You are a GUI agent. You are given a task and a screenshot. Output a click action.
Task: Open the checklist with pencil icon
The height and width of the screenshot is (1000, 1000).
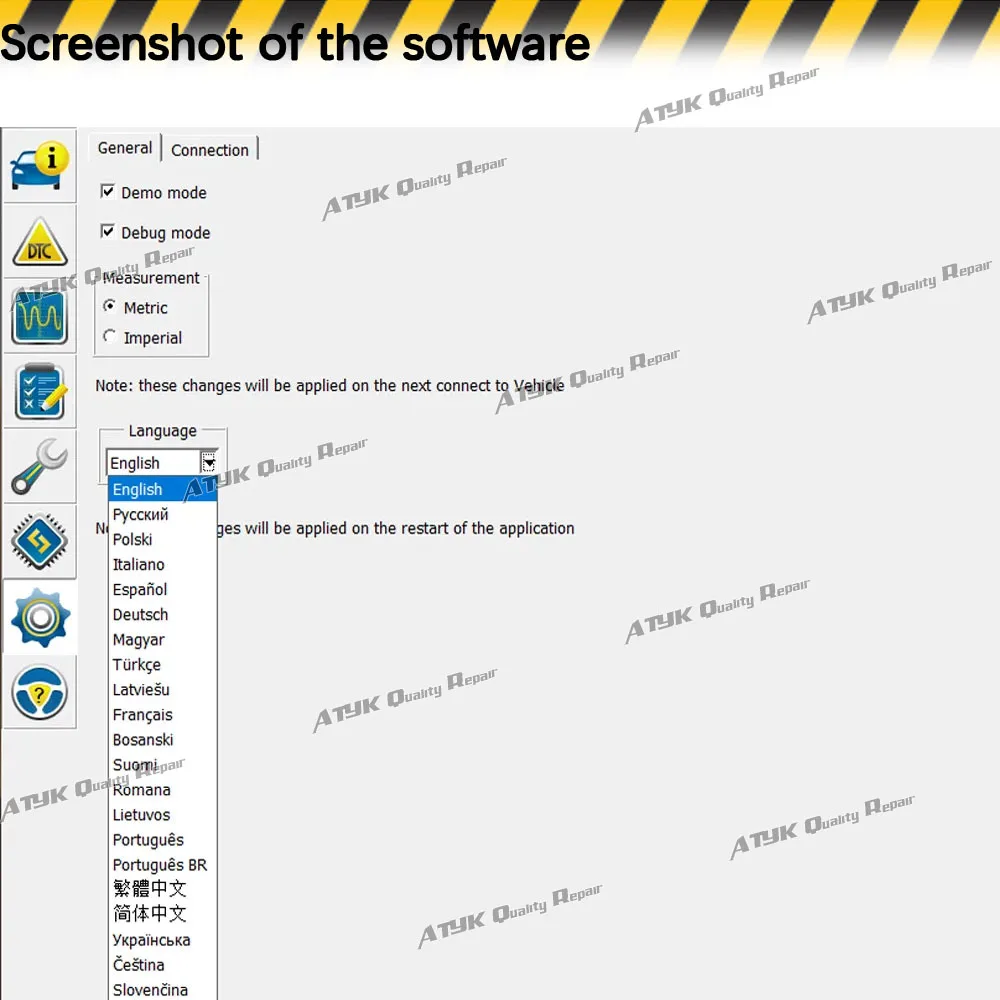click(40, 392)
